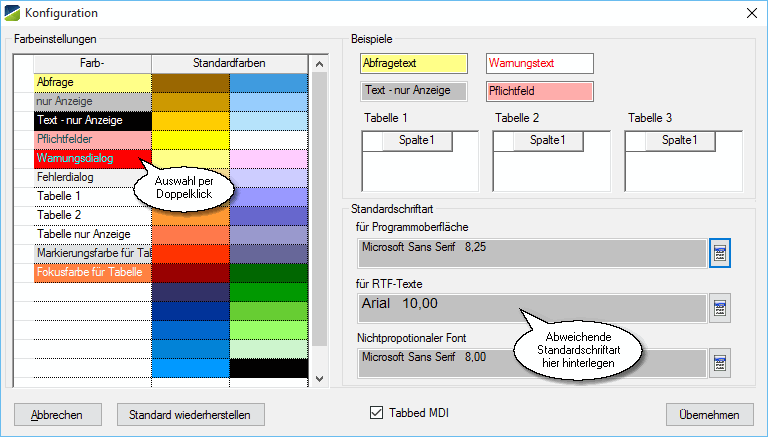The height and width of the screenshot is (437, 768).
Task: Click the Pflichtfeld example field
Action: (539, 91)
